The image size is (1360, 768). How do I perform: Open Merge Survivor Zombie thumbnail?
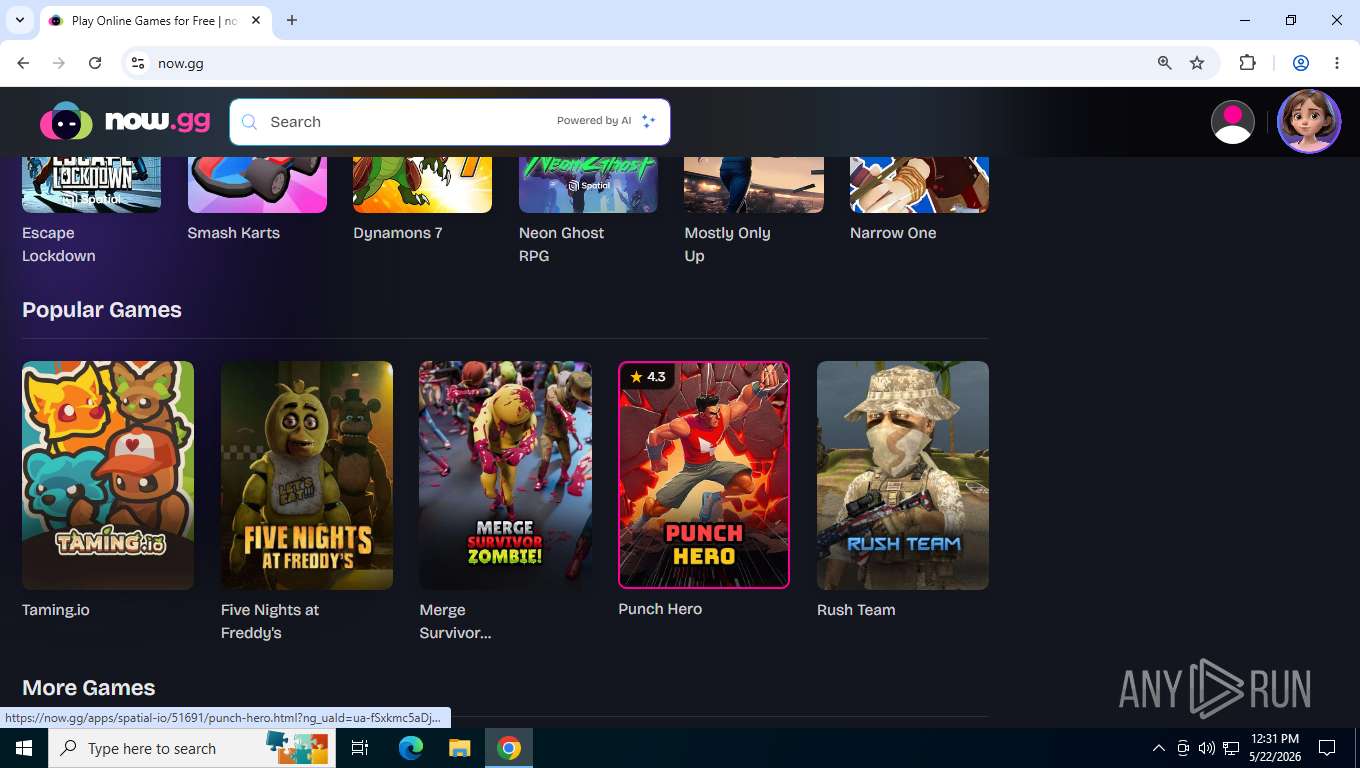coord(505,475)
